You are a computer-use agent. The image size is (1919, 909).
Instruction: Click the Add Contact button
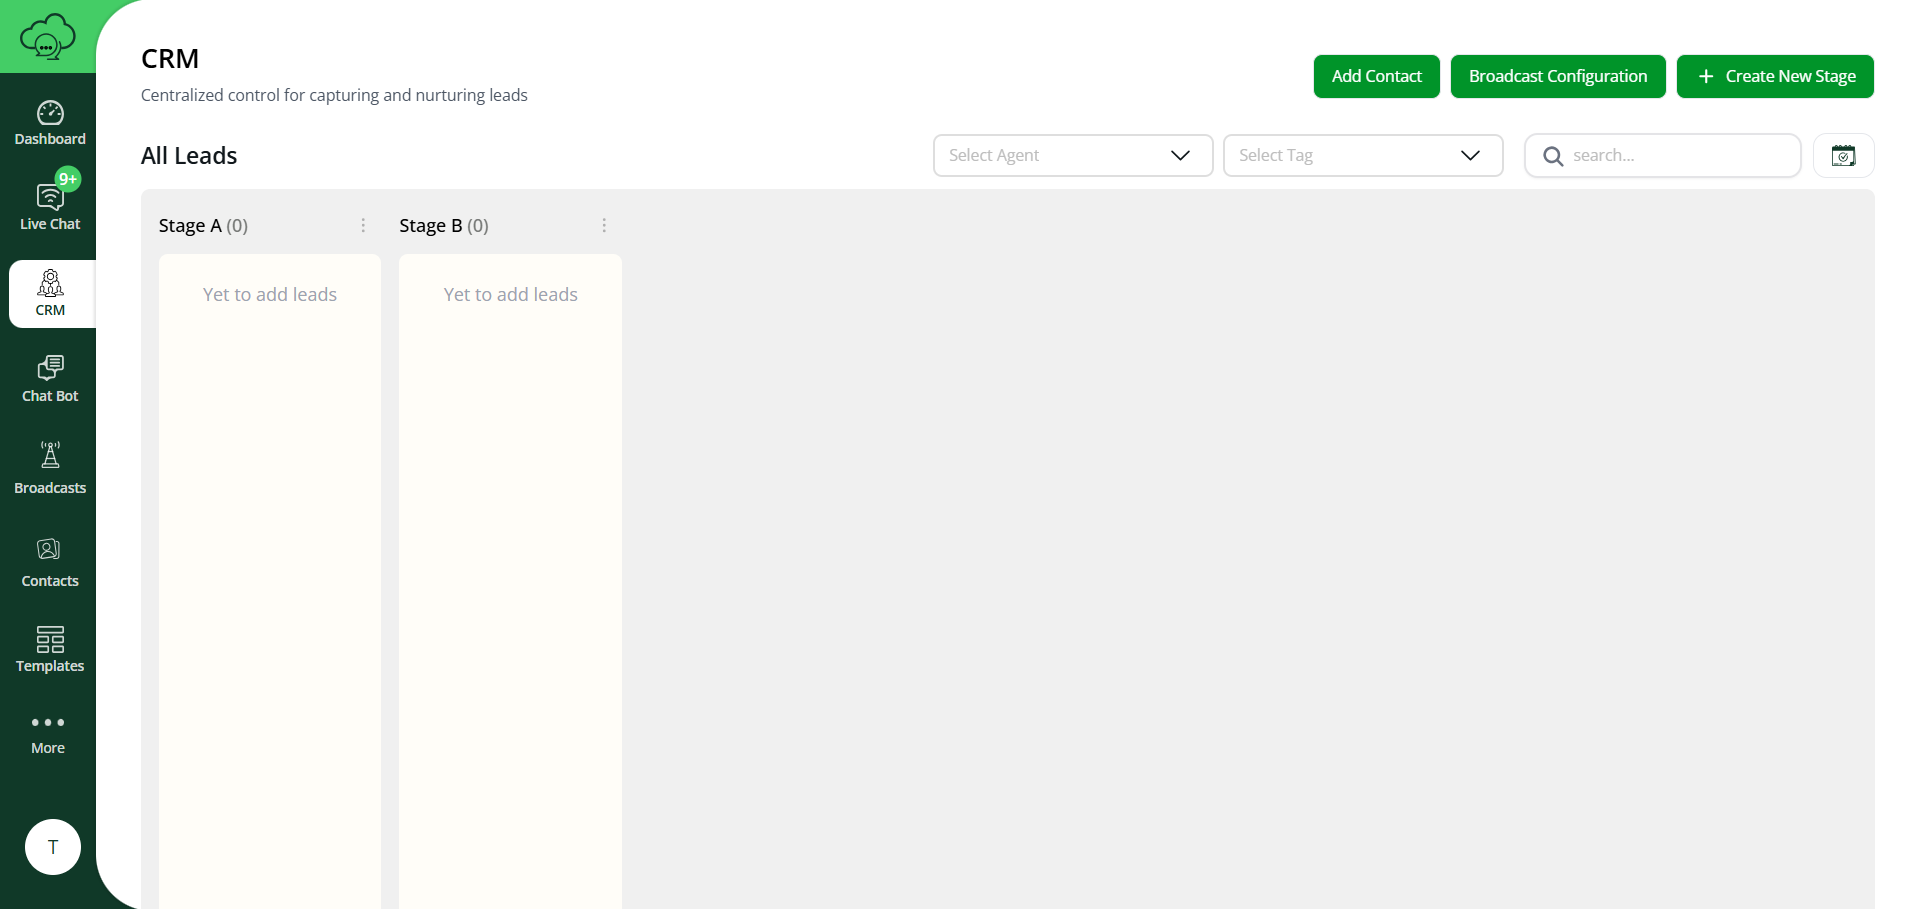pyautogui.click(x=1376, y=77)
